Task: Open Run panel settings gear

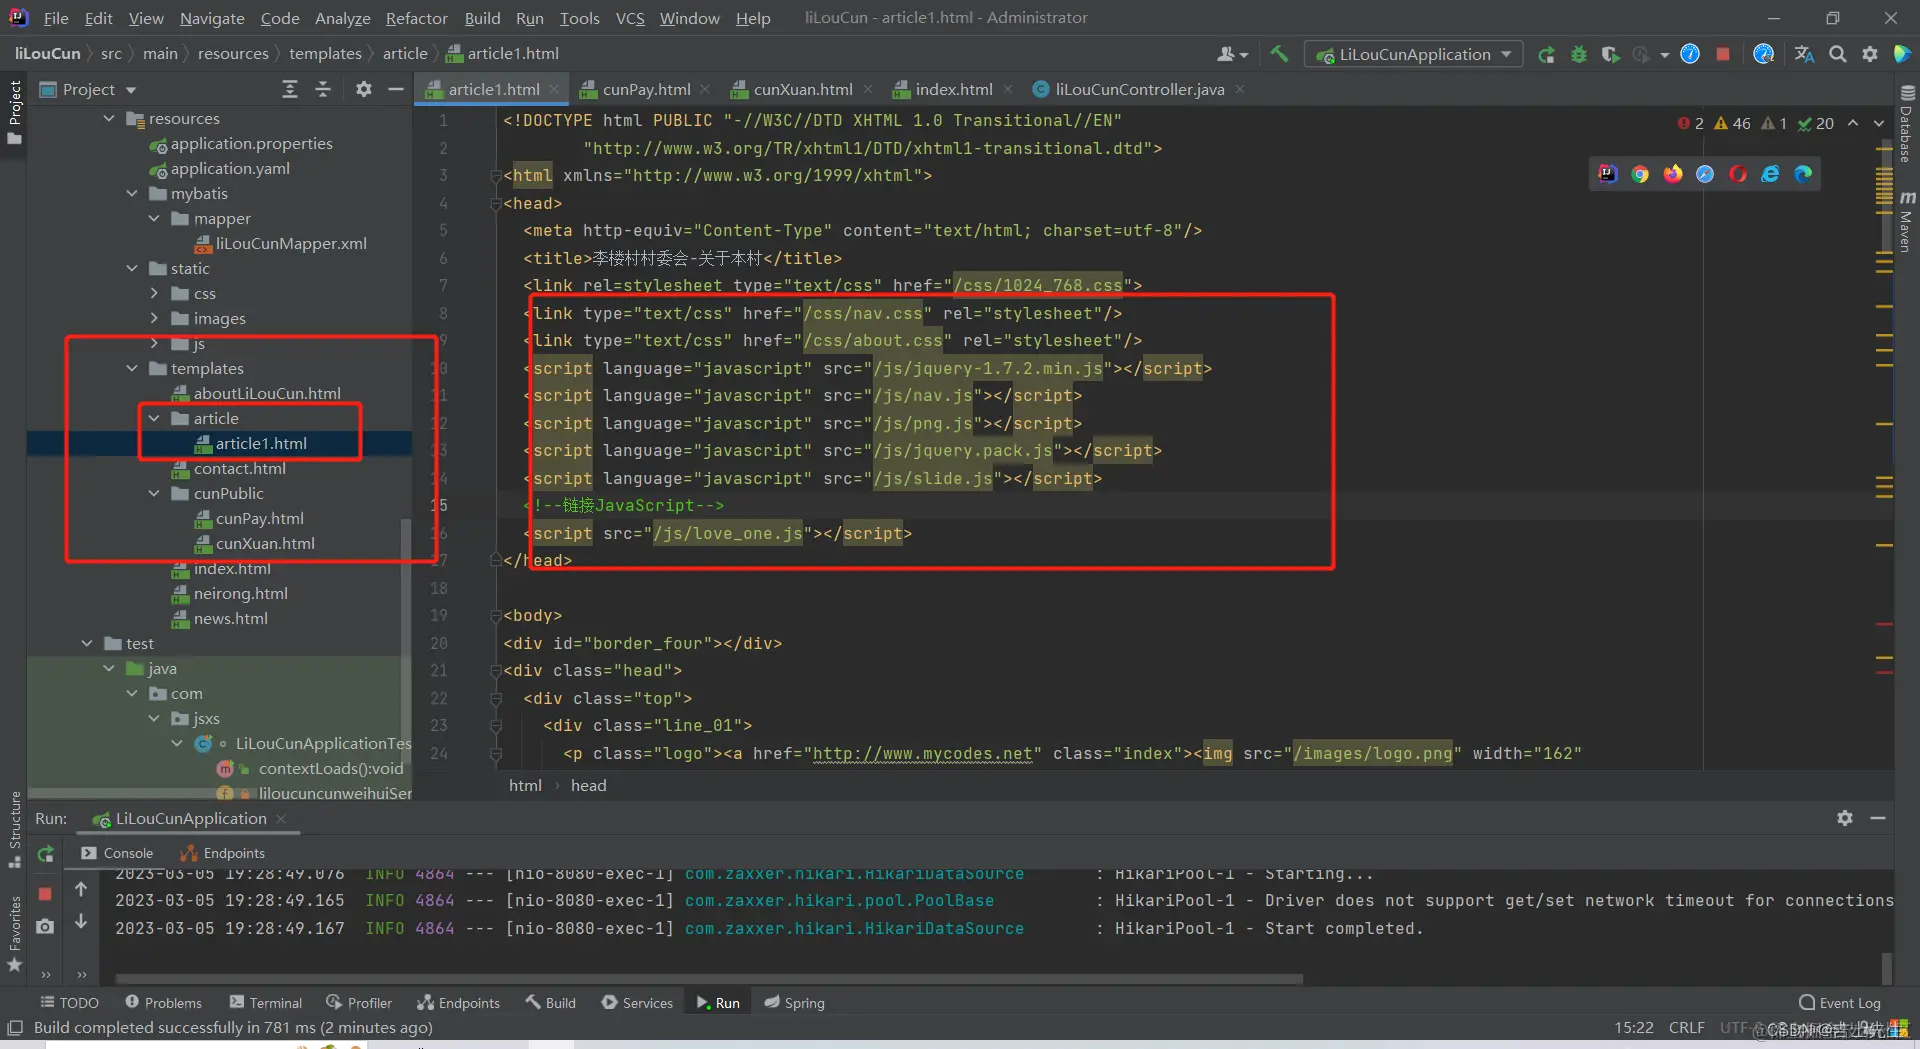Action: coord(1845,818)
